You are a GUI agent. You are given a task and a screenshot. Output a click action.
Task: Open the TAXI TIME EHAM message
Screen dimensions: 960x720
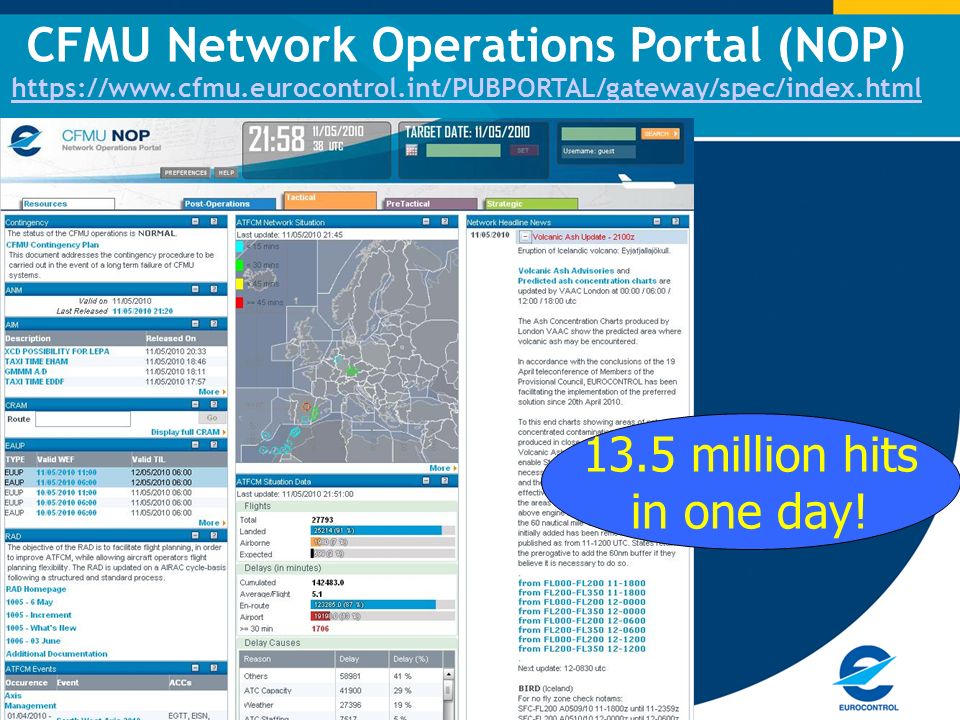click(x=36, y=361)
